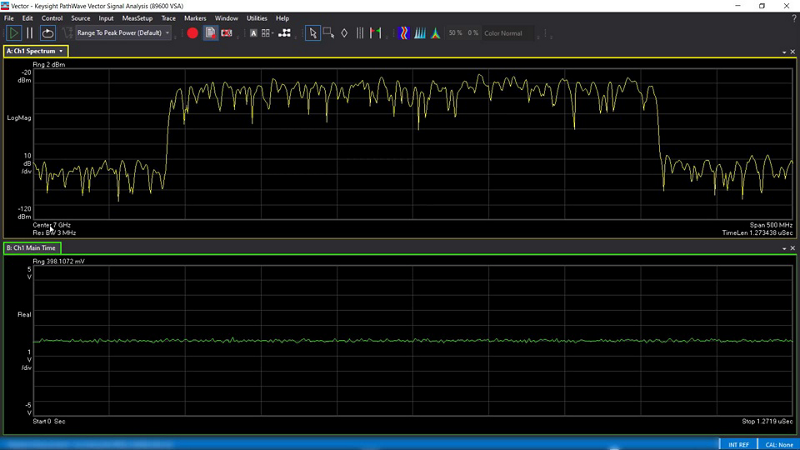Enable the cumulative history display icon
Viewport: 800px width, 450px height.
(x=419, y=33)
